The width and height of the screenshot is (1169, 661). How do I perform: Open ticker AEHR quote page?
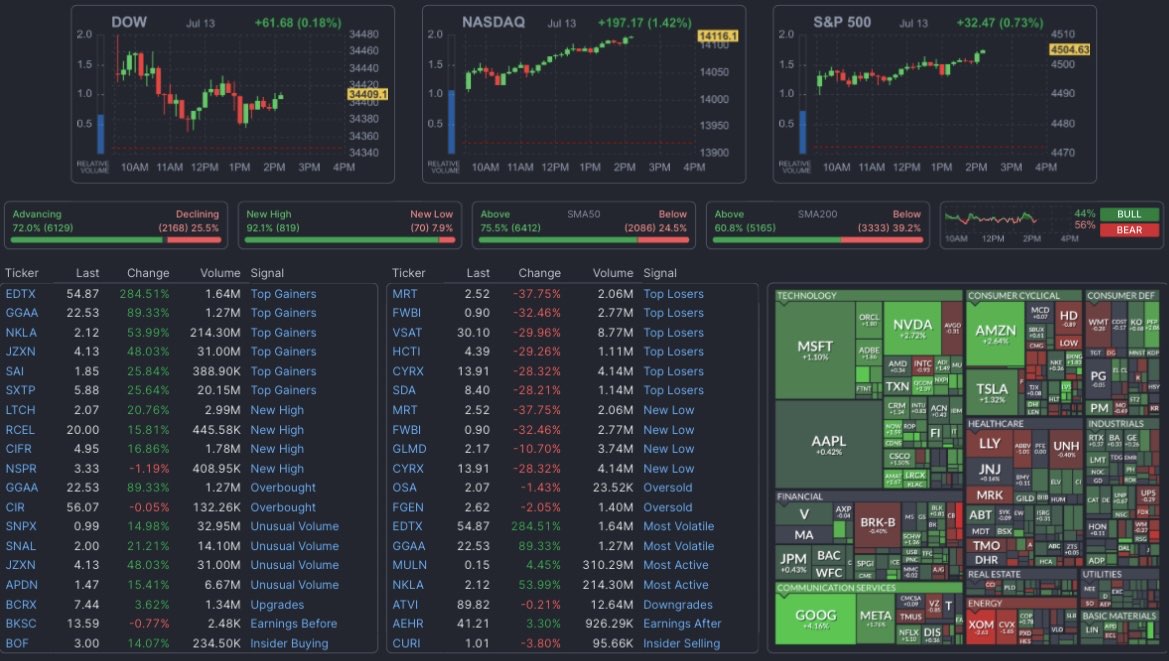[x=408, y=624]
